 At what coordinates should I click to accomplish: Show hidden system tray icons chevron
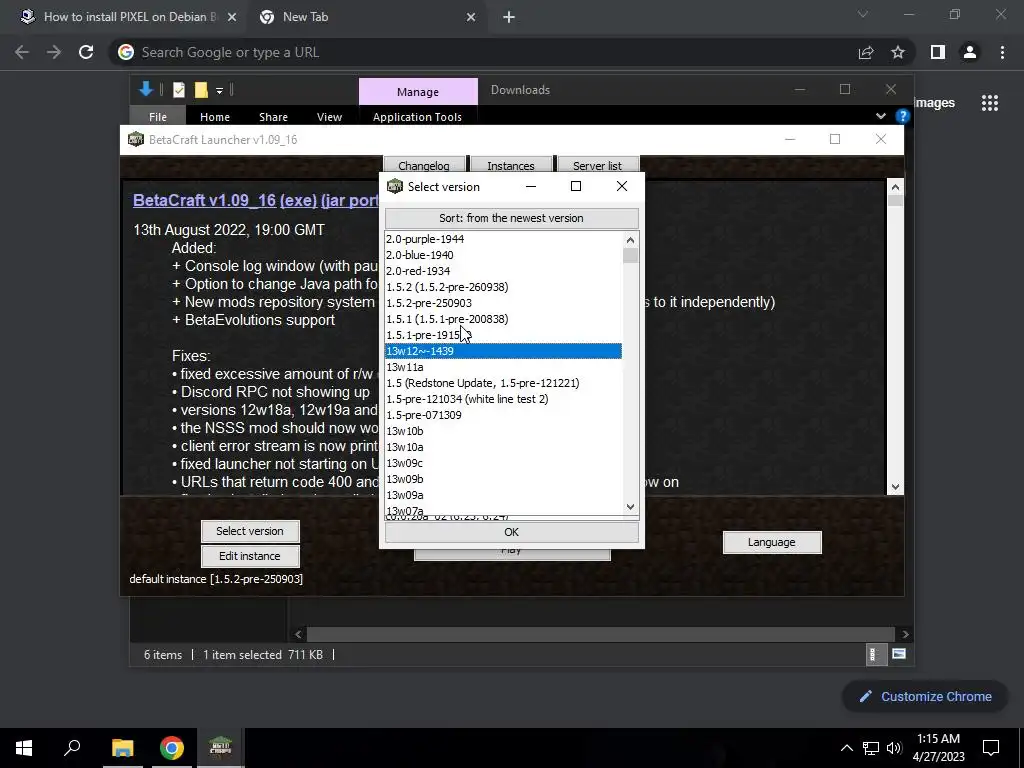(846, 748)
